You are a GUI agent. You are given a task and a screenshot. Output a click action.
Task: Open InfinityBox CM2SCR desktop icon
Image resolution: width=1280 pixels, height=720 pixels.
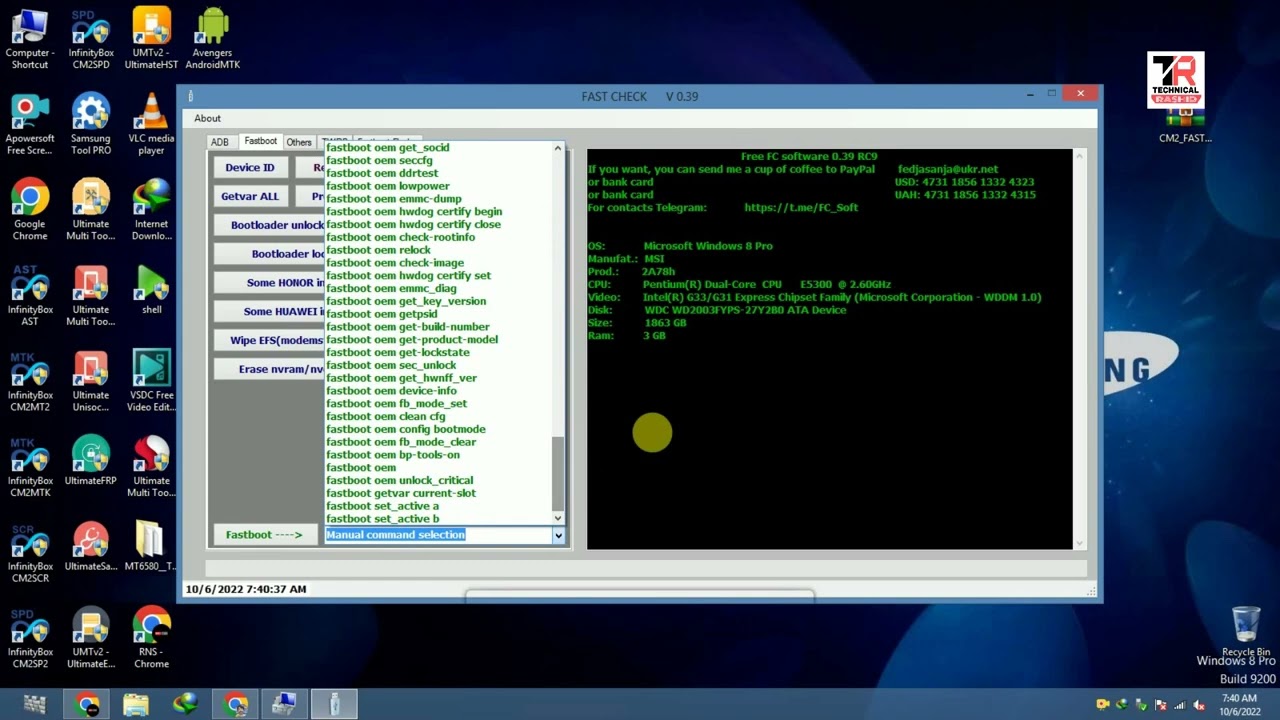[x=30, y=553]
